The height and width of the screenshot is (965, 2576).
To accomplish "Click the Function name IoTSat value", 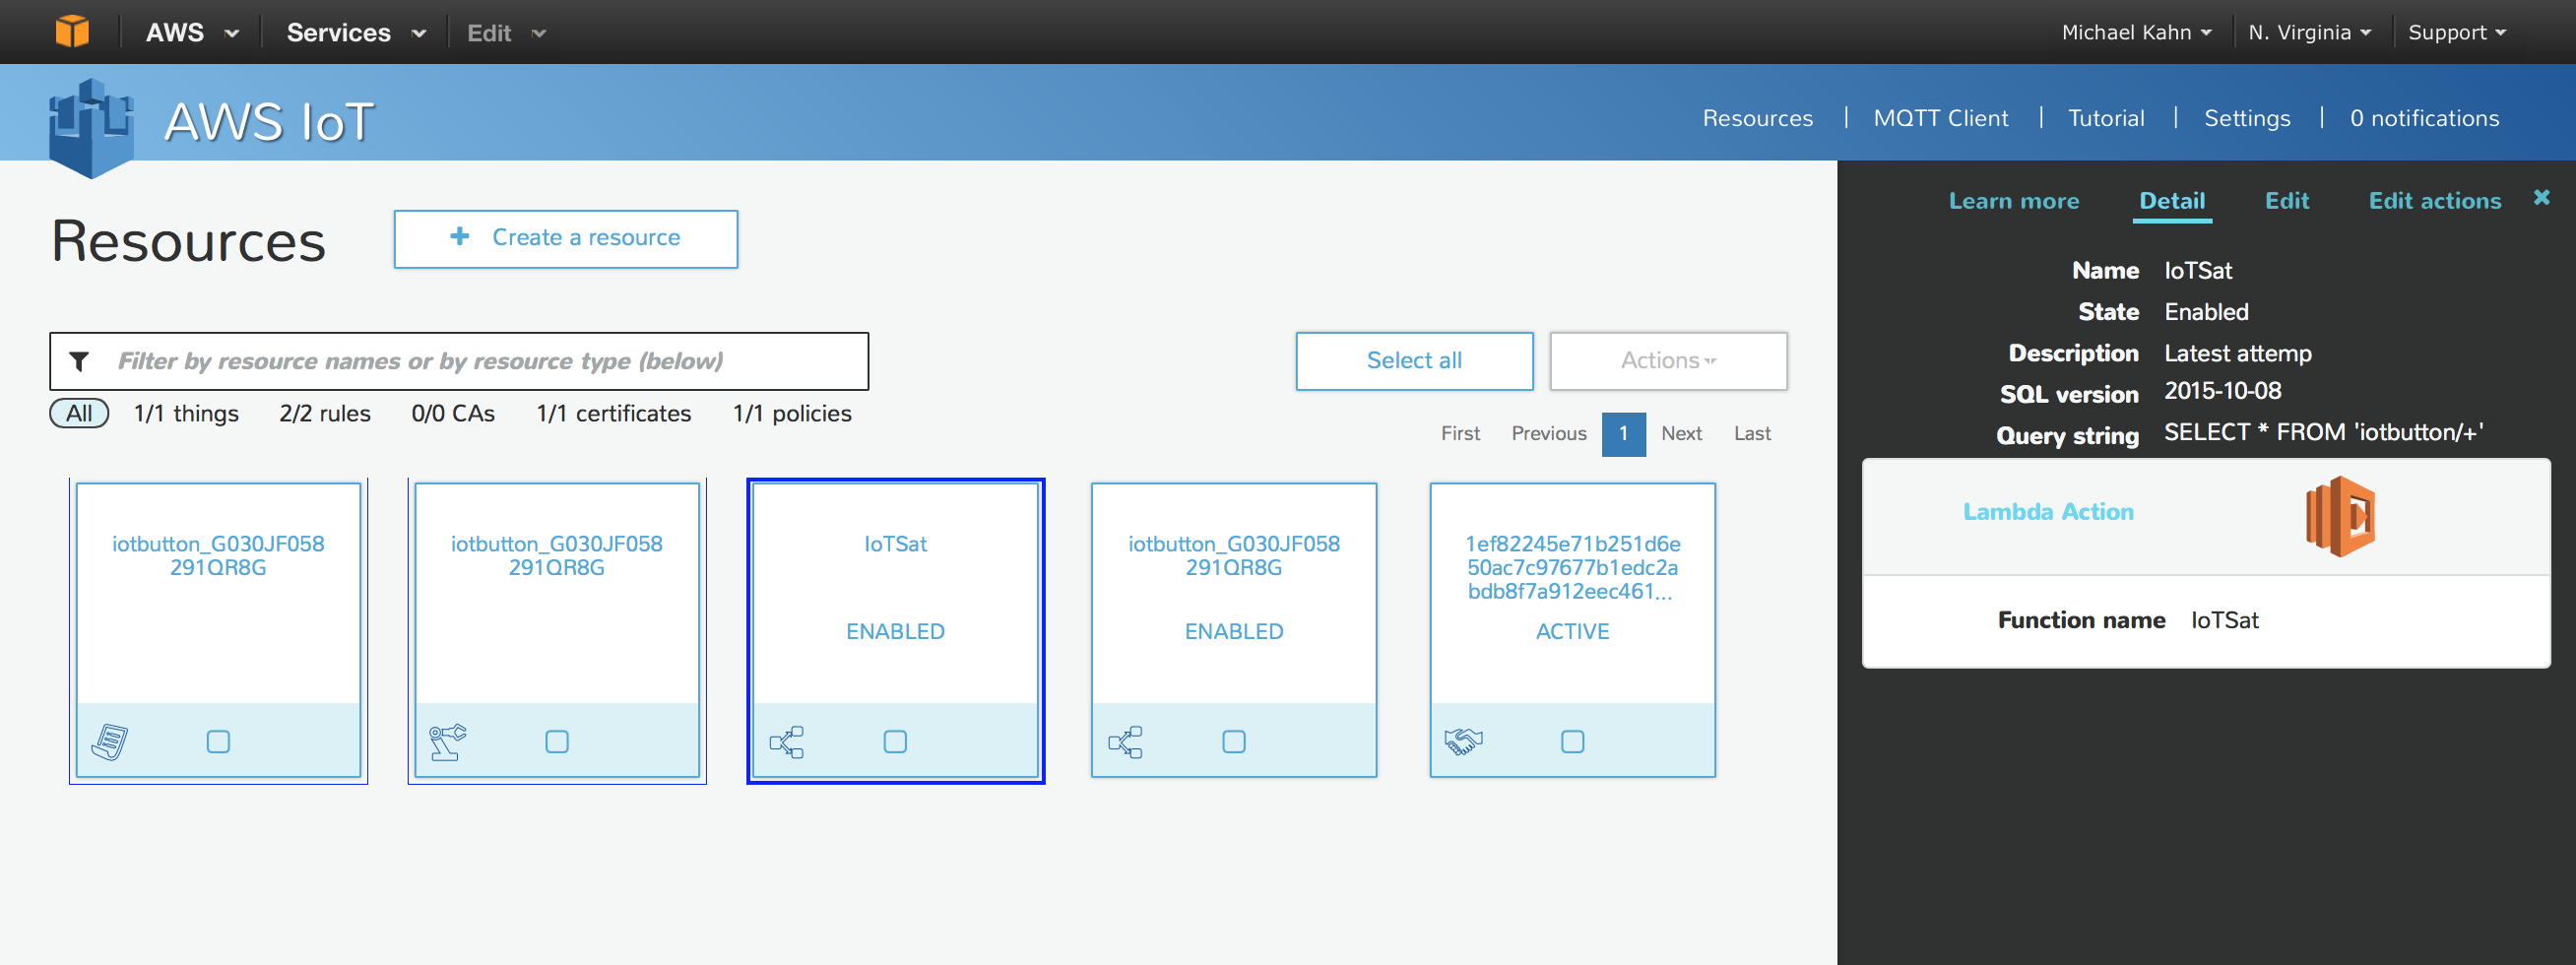I will click(x=2225, y=620).
